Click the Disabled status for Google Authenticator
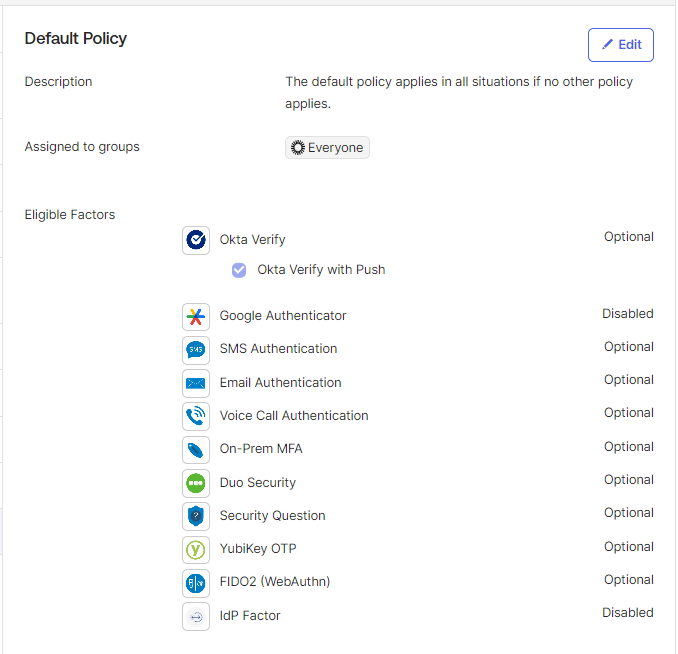This screenshot has width=678, height=654. (x=627, y=314)
